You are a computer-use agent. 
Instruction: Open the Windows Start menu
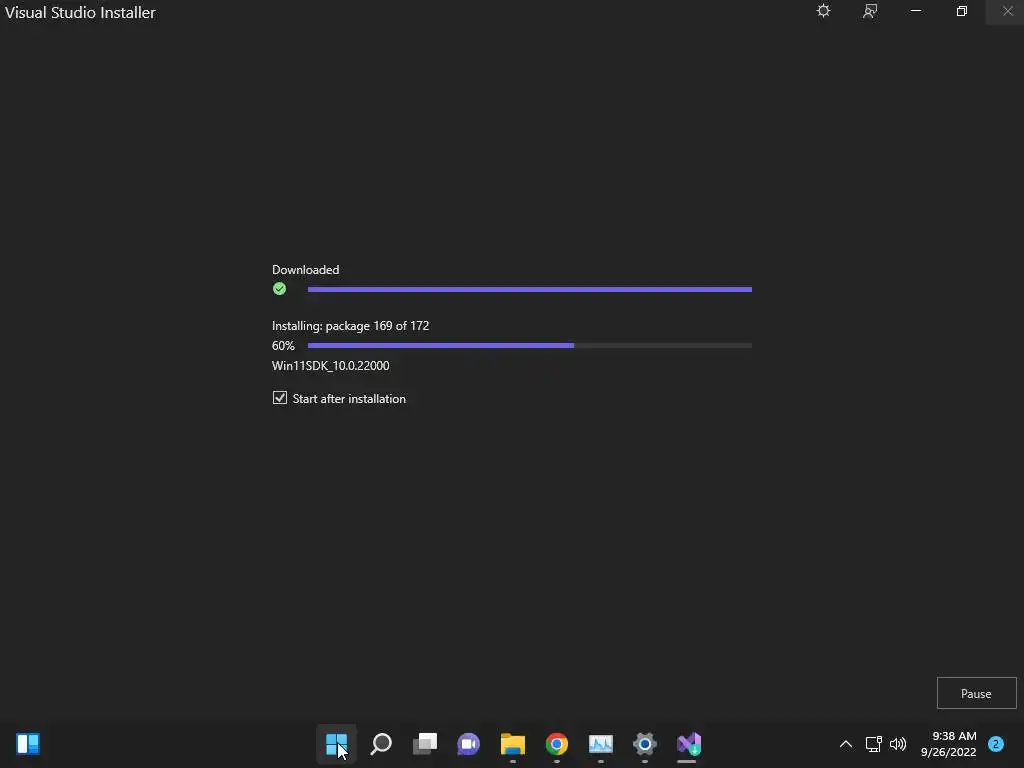click(x=336, y=744)
